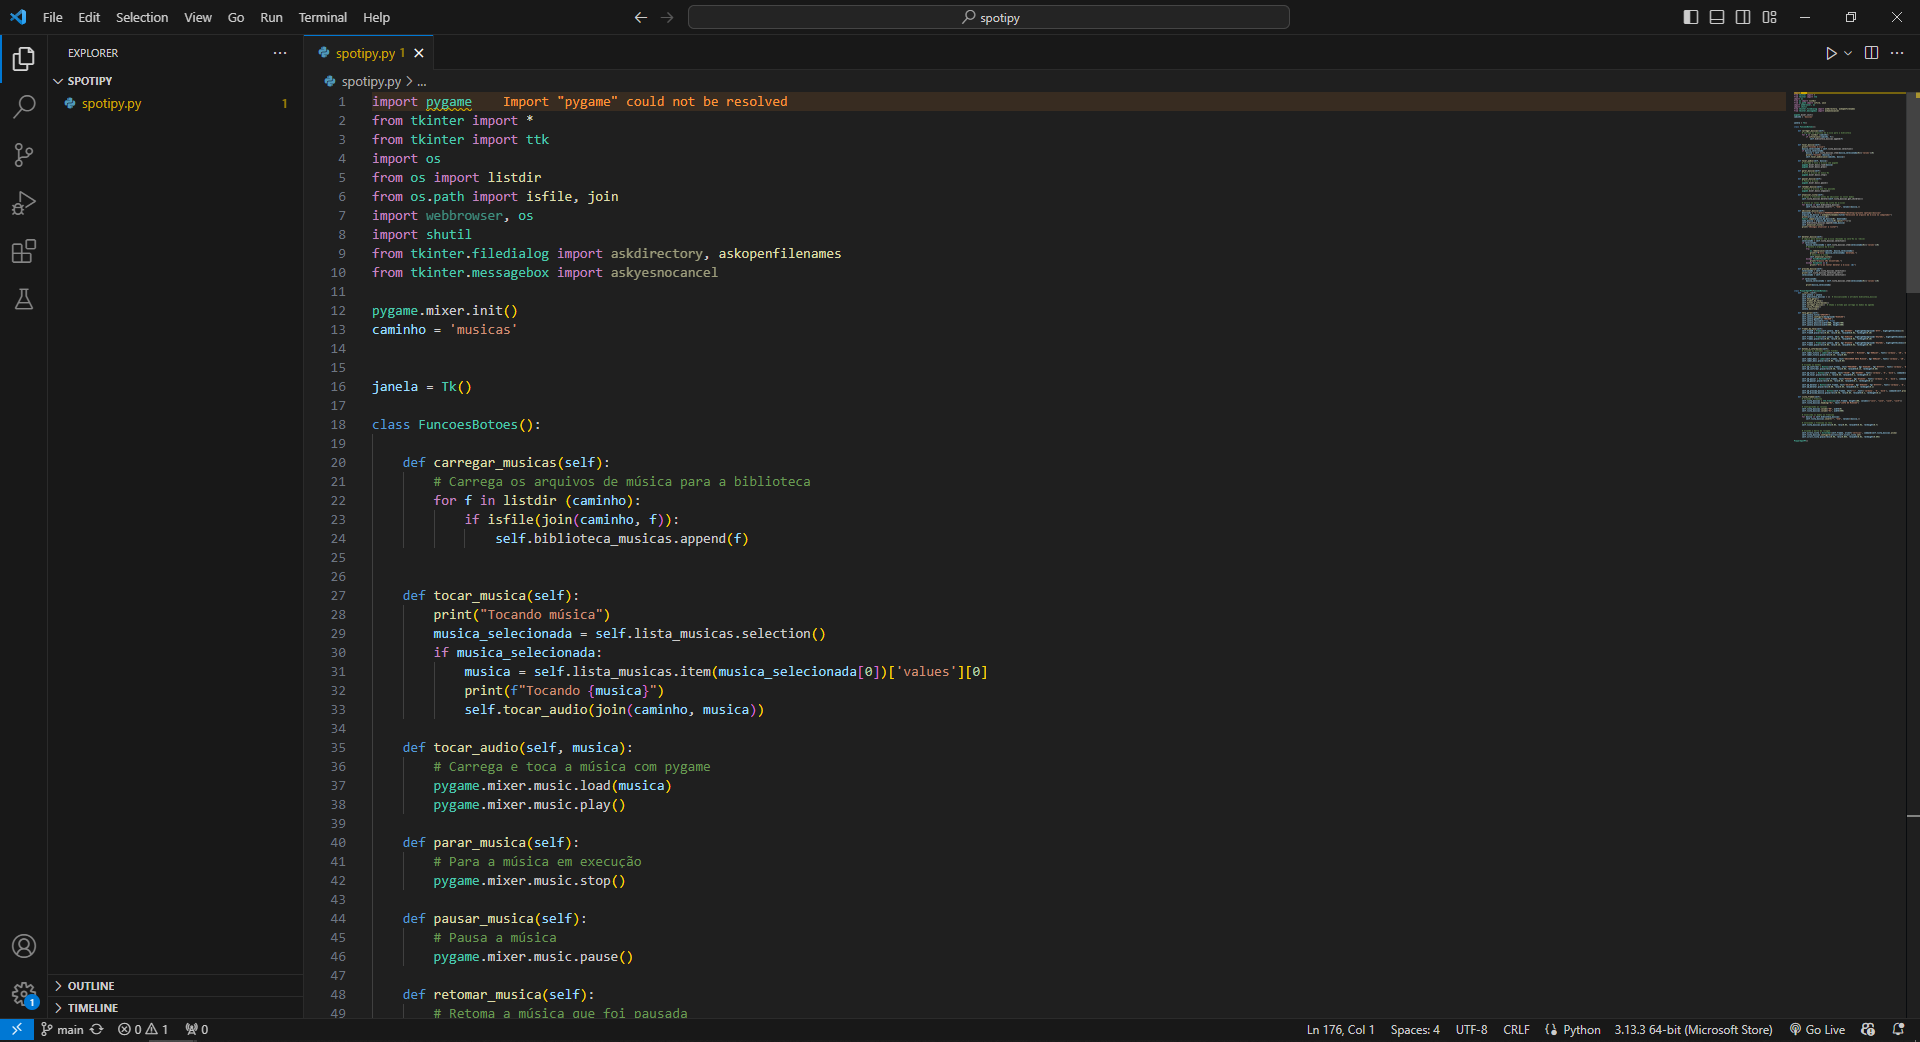The width and height of the screenshot is (1920, 1042).
Task: Click the main branch in status bar
Action: coord(63,1029)
